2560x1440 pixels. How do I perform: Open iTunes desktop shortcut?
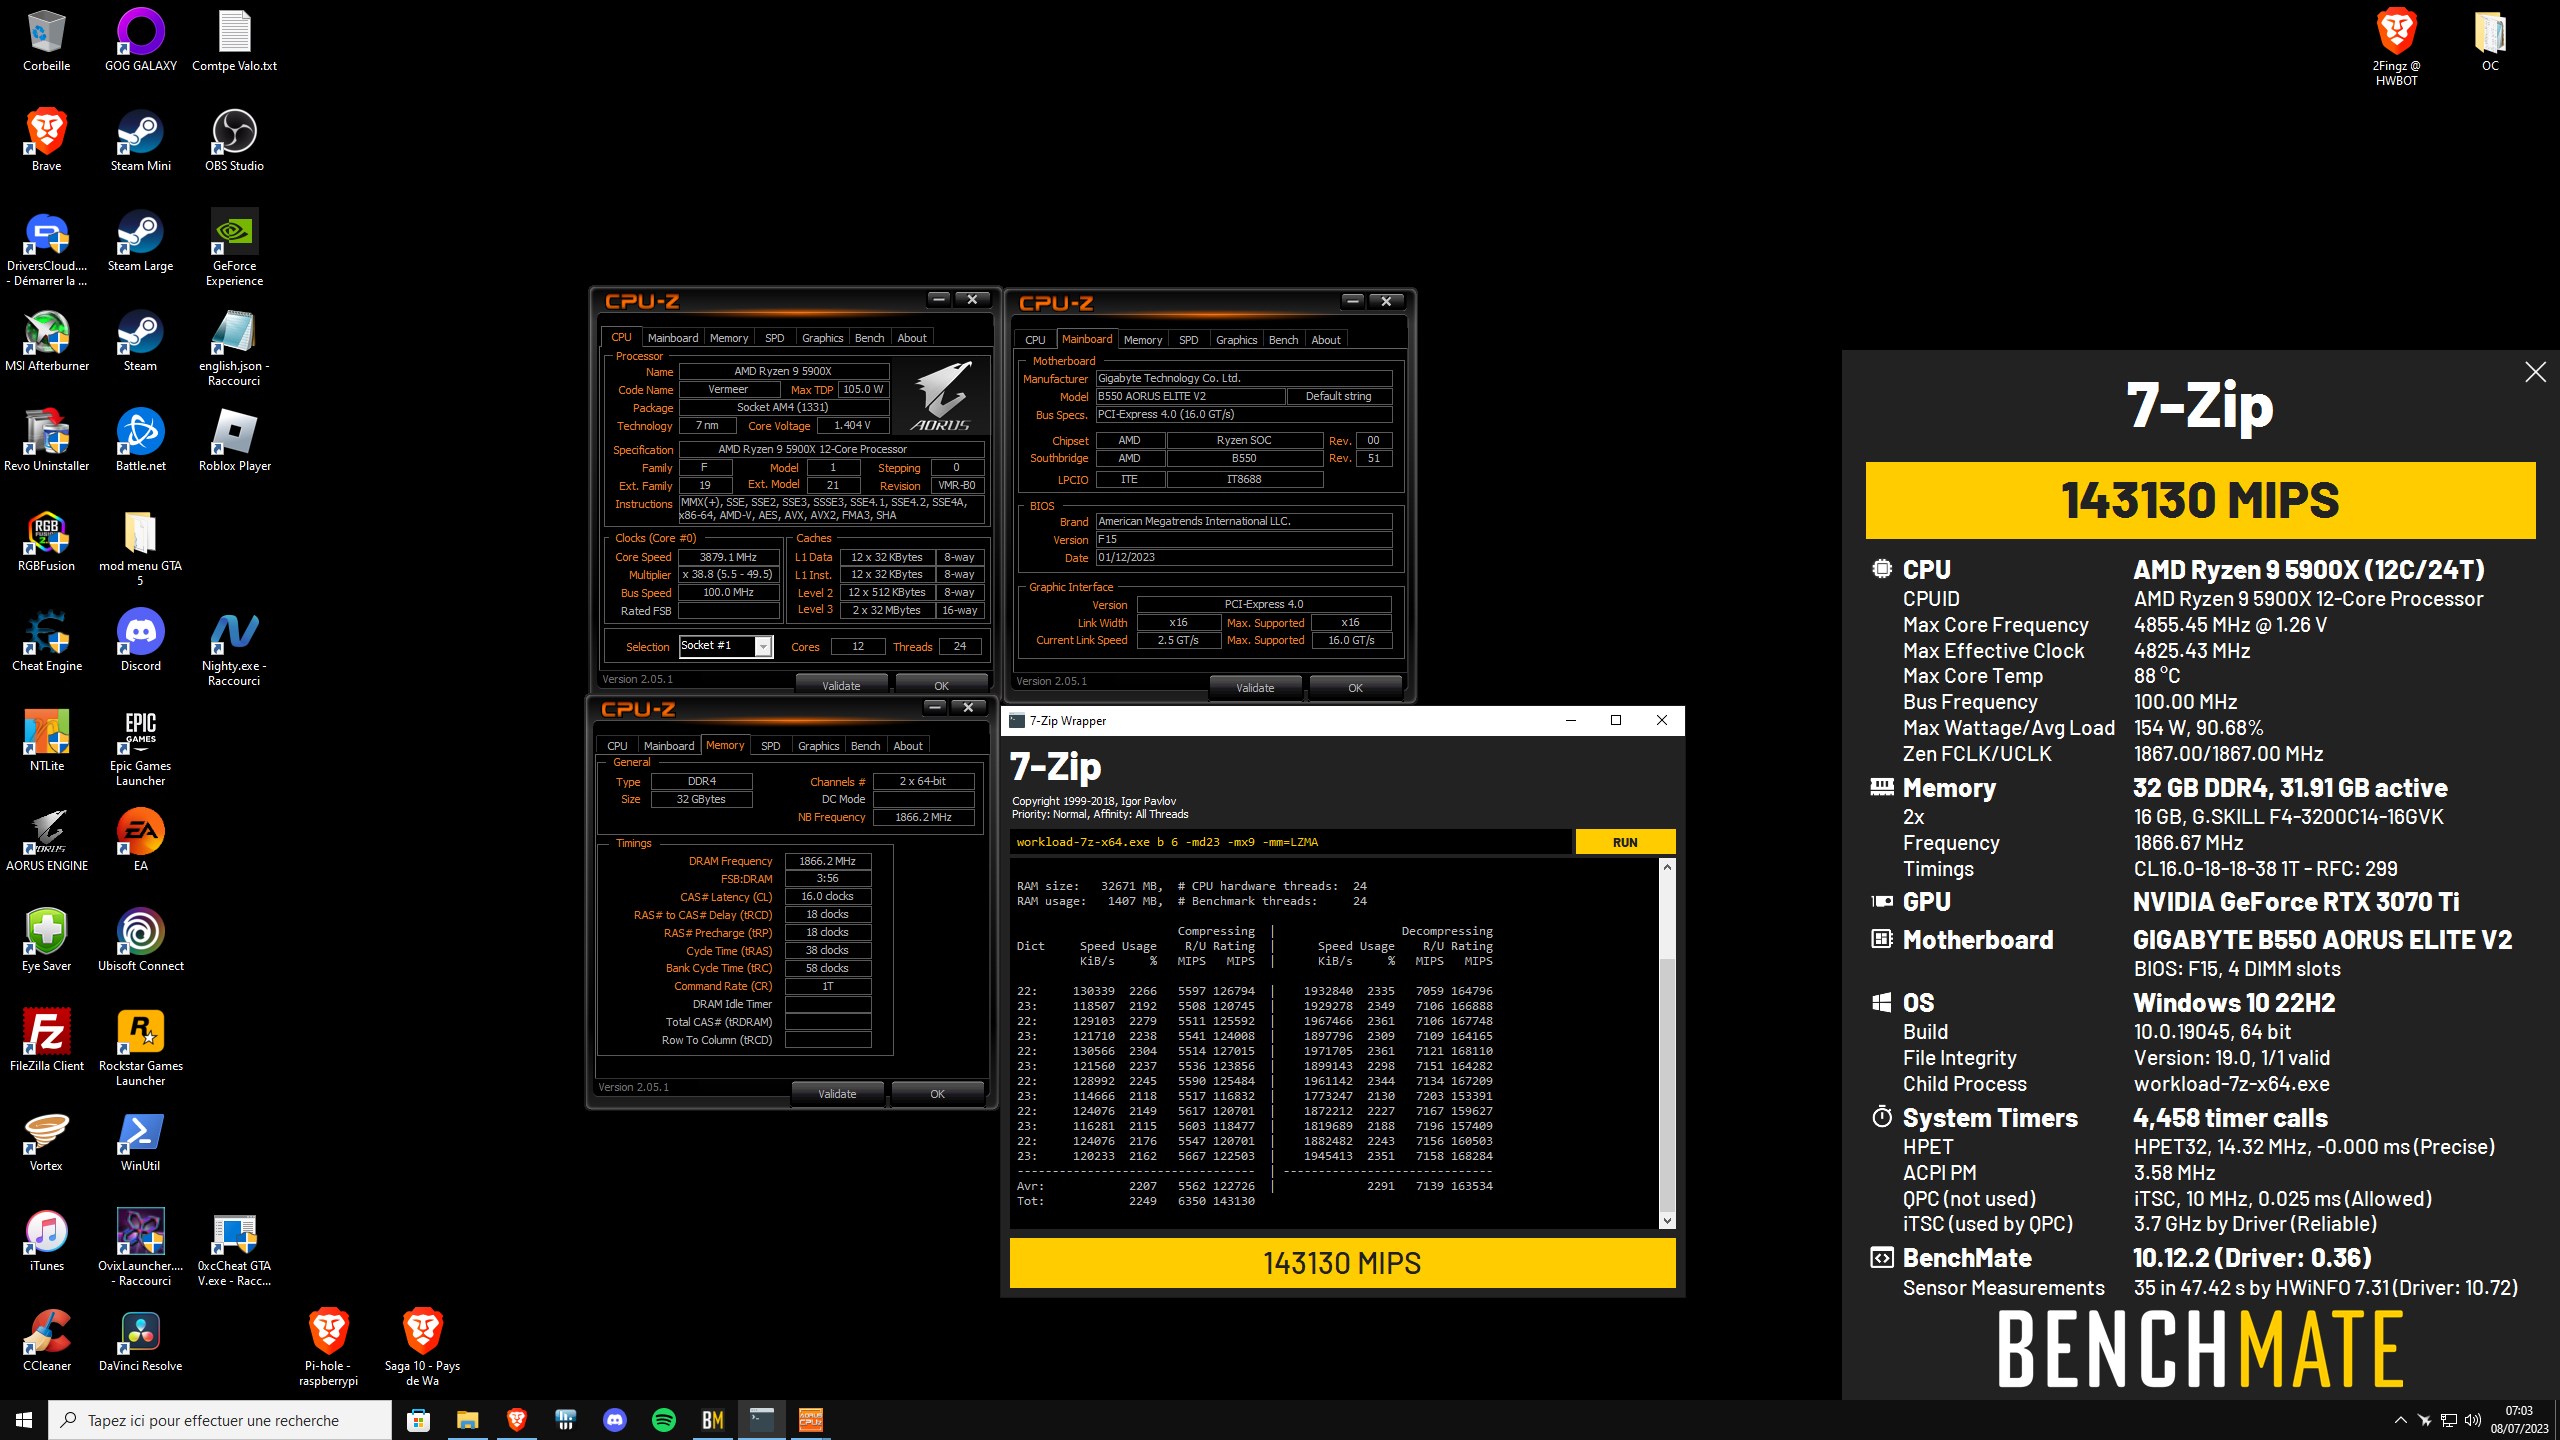click(x=46, y=1240)
